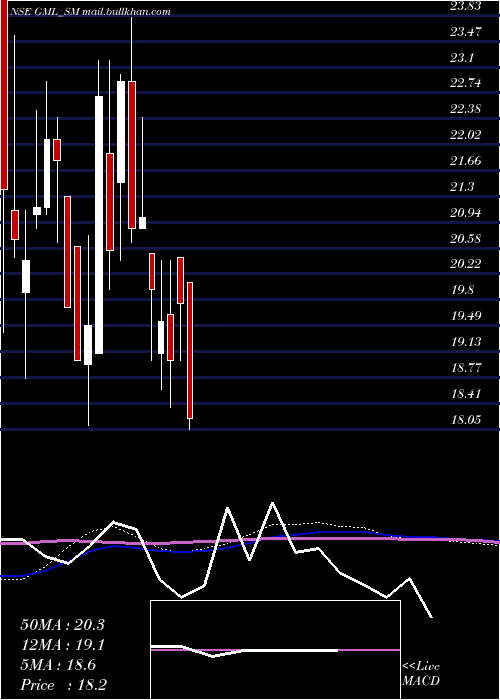The width and height of the screenshot is (500, 700).
Task: Click the 22.74 price axis label
Action: (466, 83)
